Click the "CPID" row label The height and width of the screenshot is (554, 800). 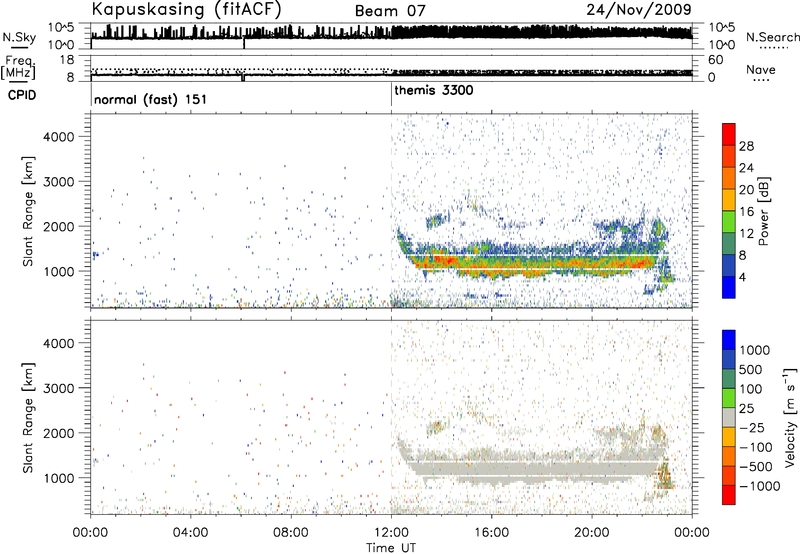[x=22, y=95]
